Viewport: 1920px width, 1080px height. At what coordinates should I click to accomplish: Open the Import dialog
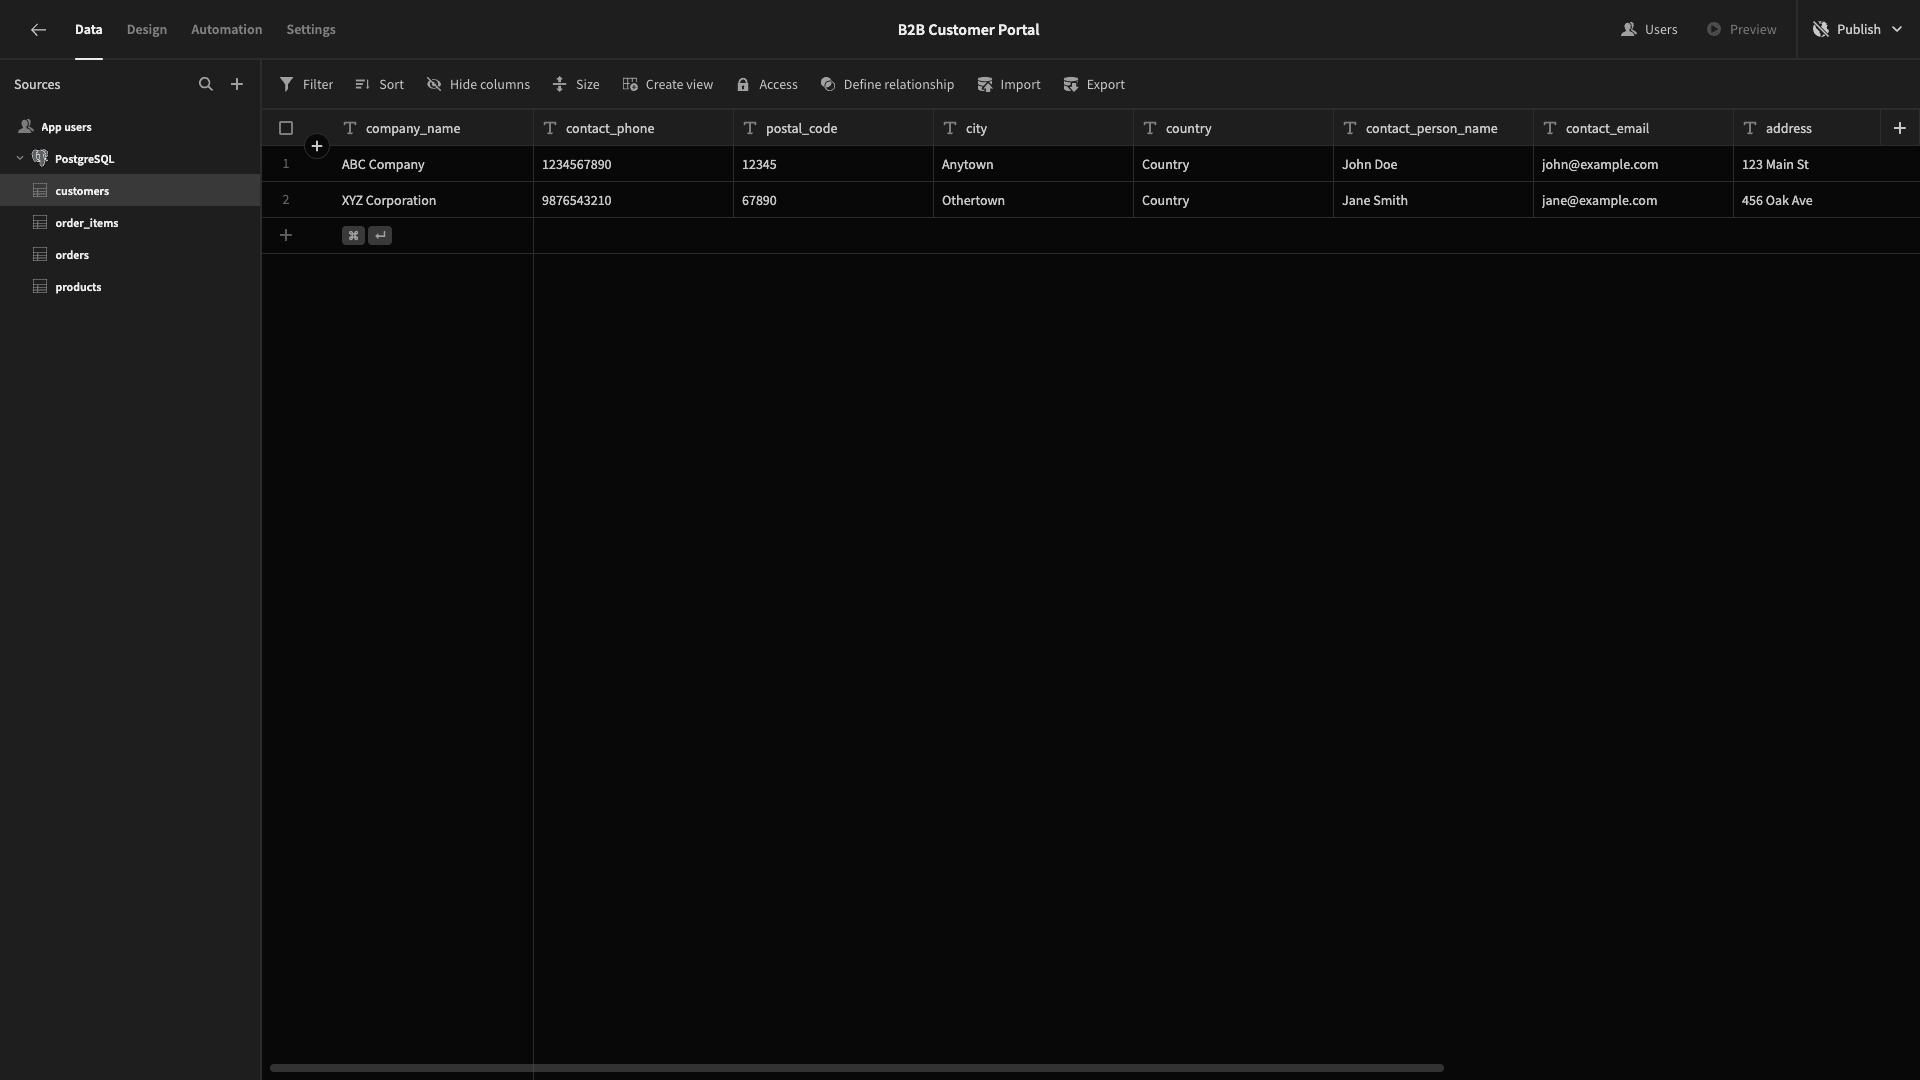(x=1009, y=85)
